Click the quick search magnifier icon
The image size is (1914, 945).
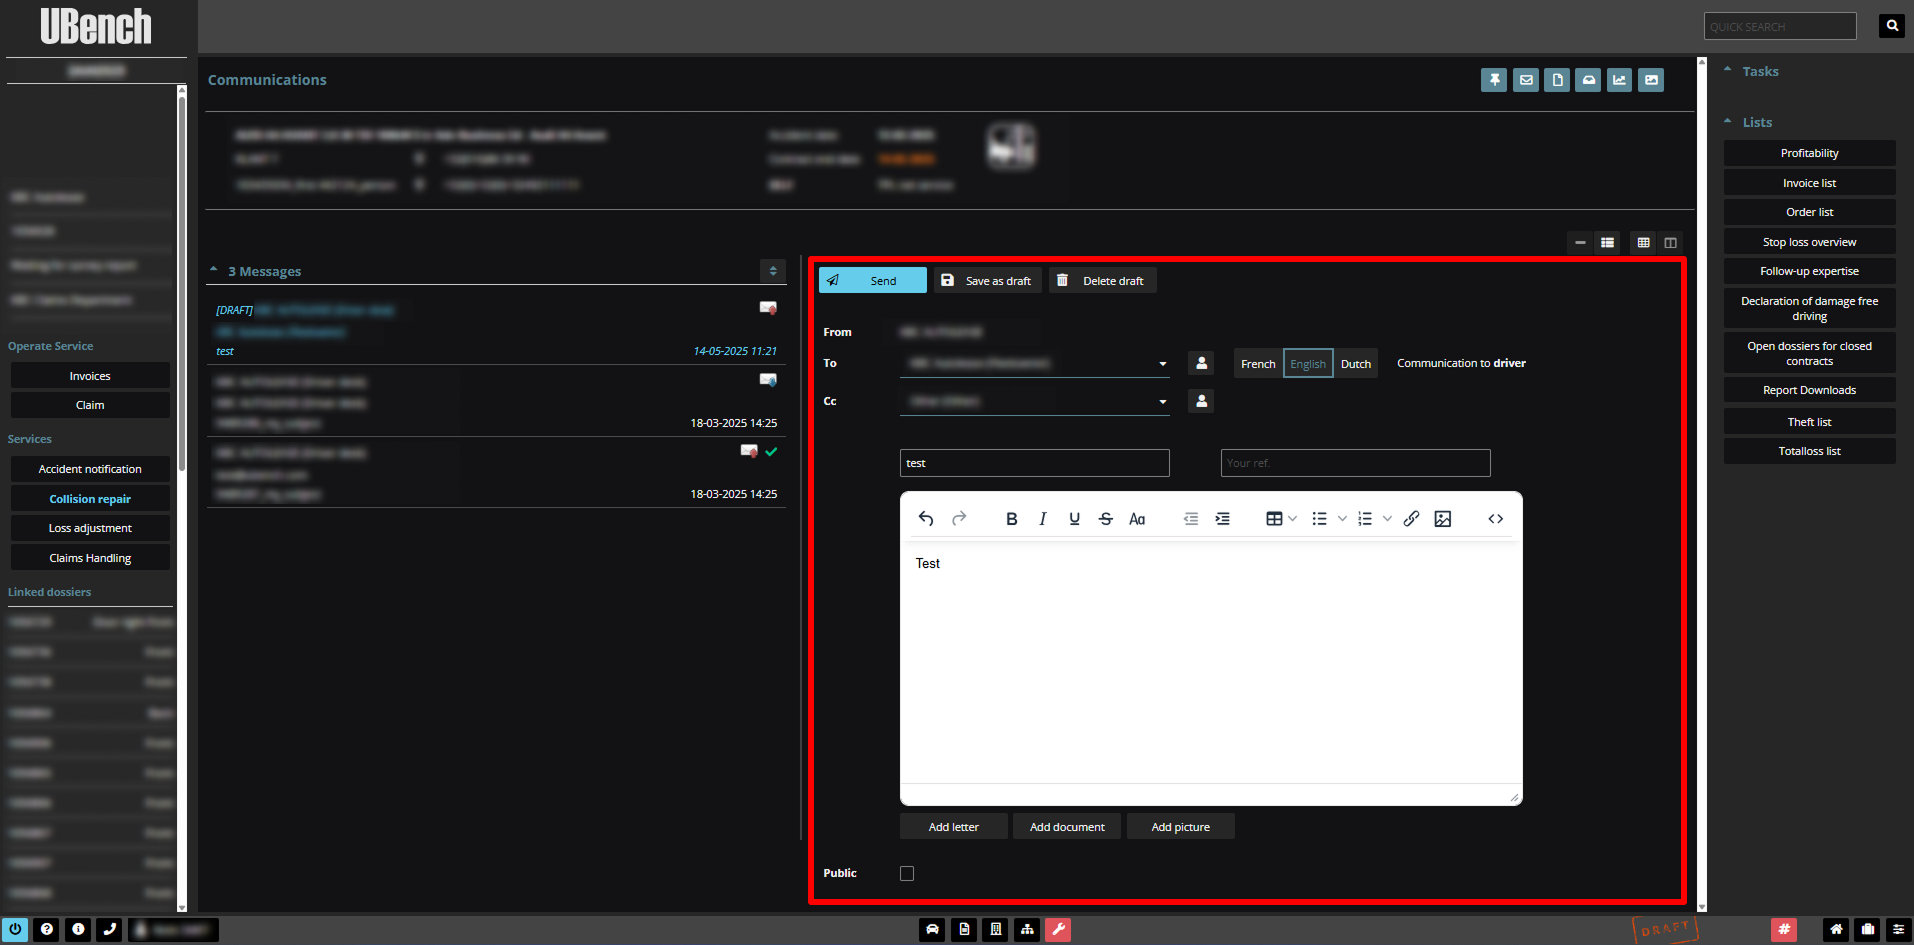(1891, 26)
